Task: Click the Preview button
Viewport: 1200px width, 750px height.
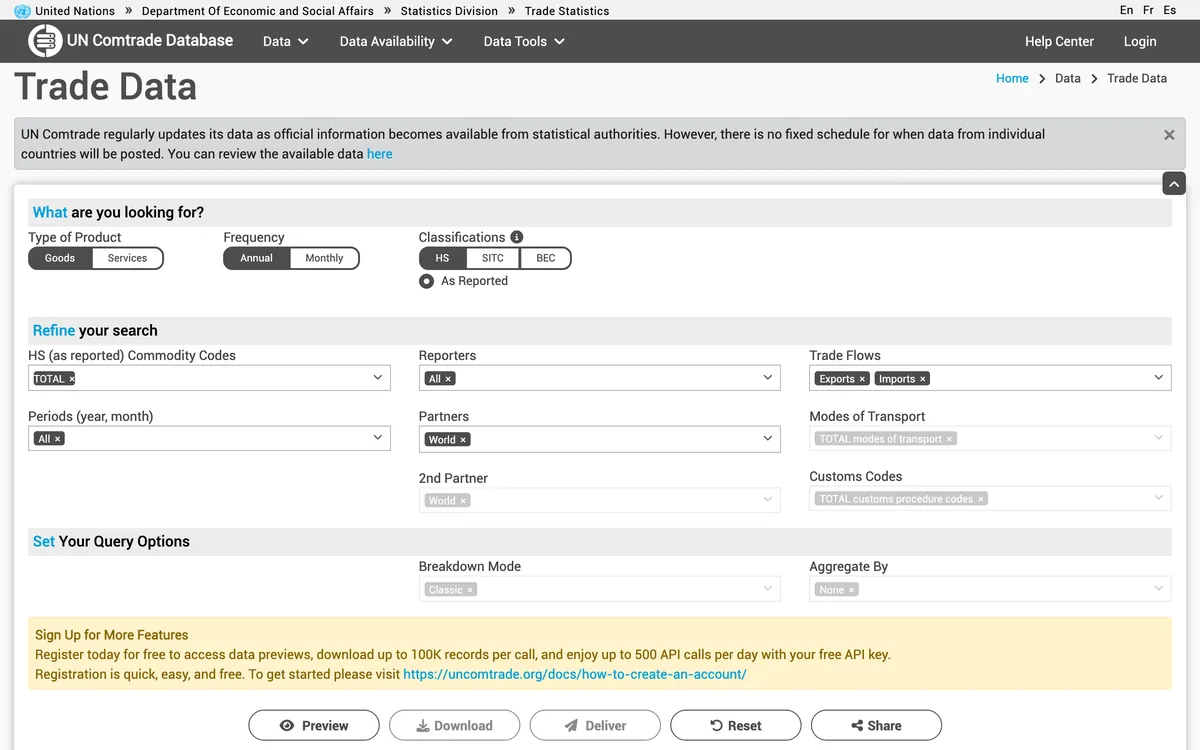Action: coord(314,725)
